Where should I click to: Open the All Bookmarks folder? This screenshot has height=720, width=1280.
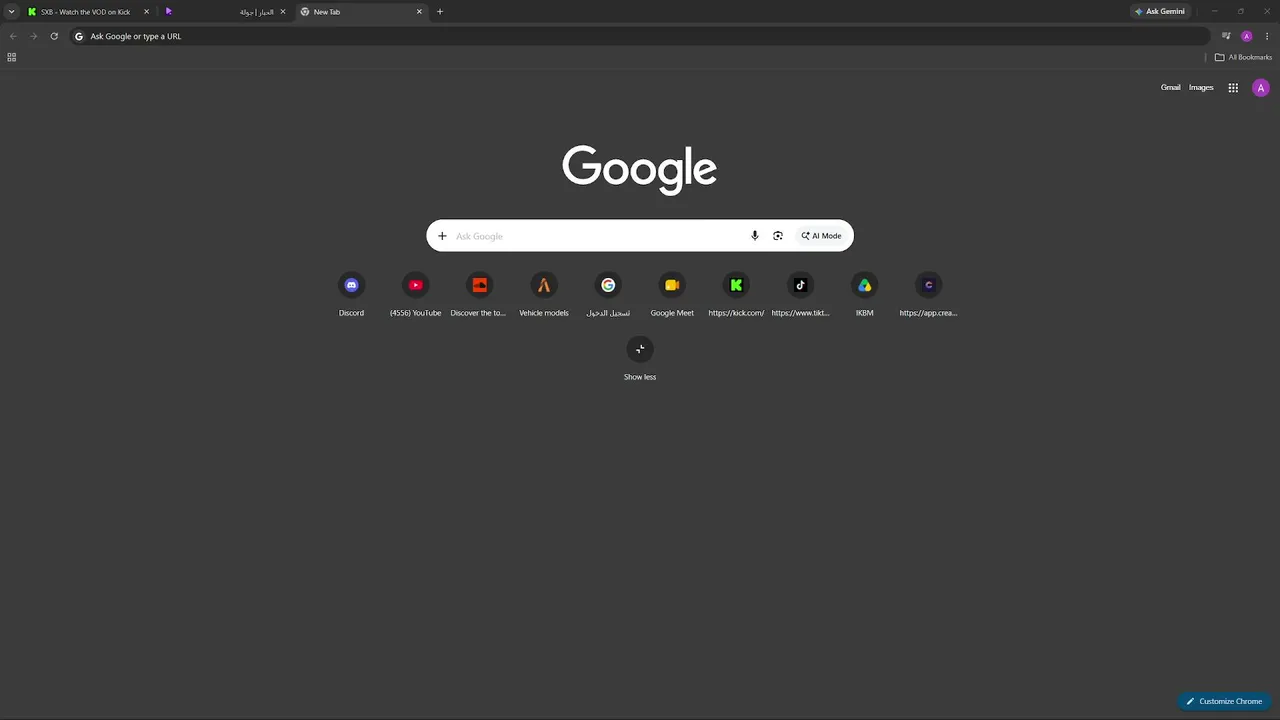coord(1243,57)
